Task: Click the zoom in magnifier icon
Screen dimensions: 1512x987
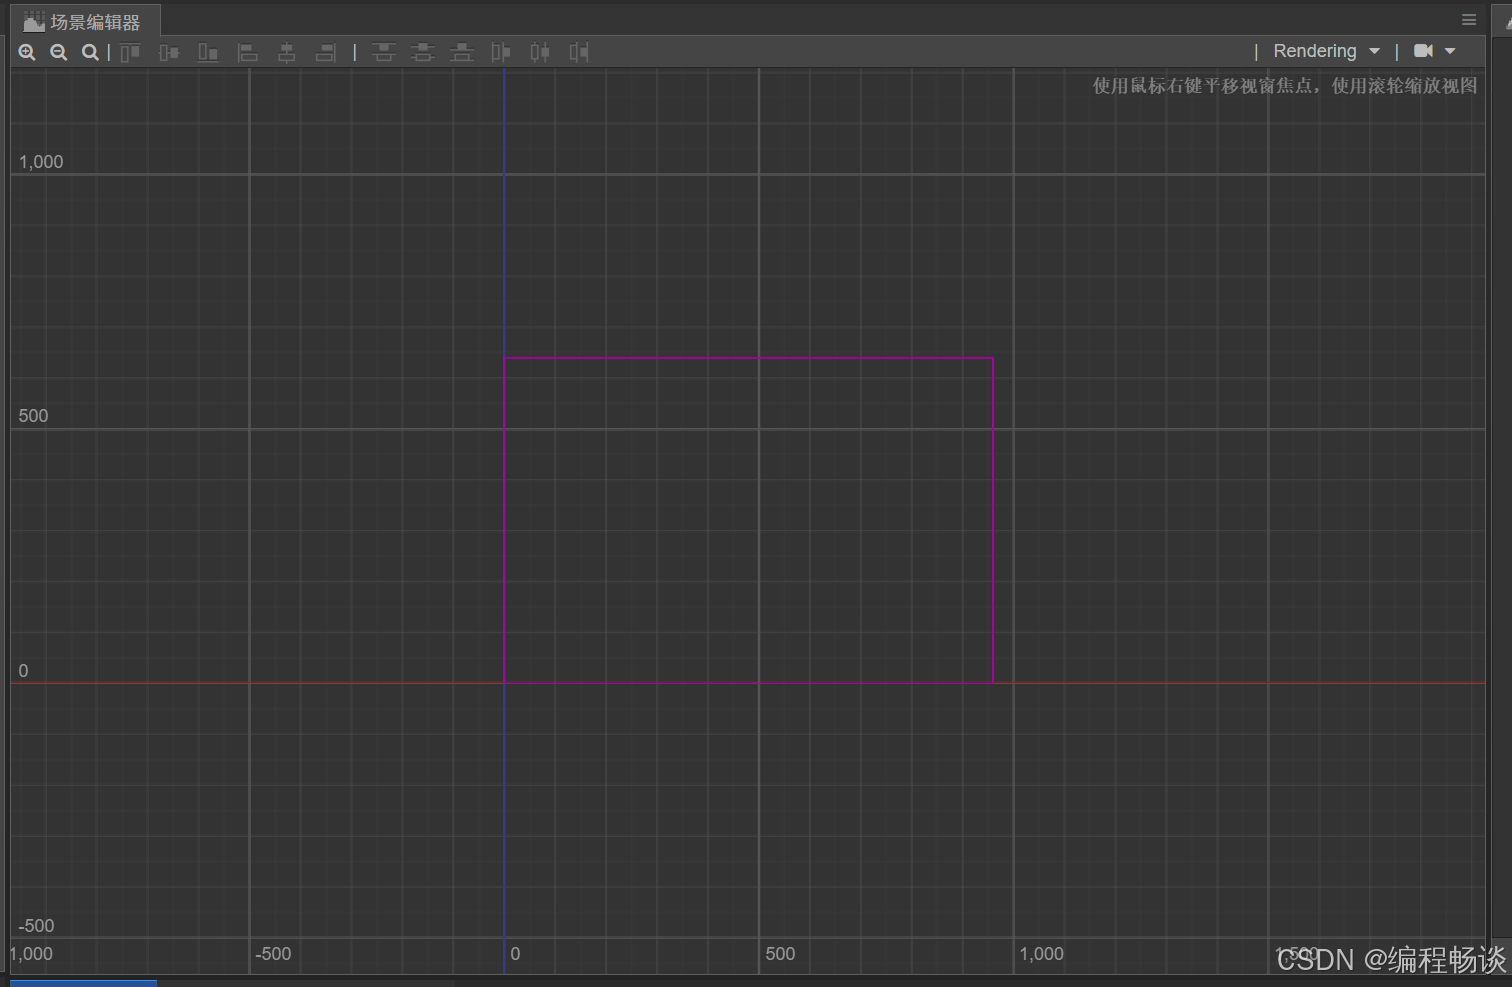Action: pyautogui.click(x=27, y=52)
